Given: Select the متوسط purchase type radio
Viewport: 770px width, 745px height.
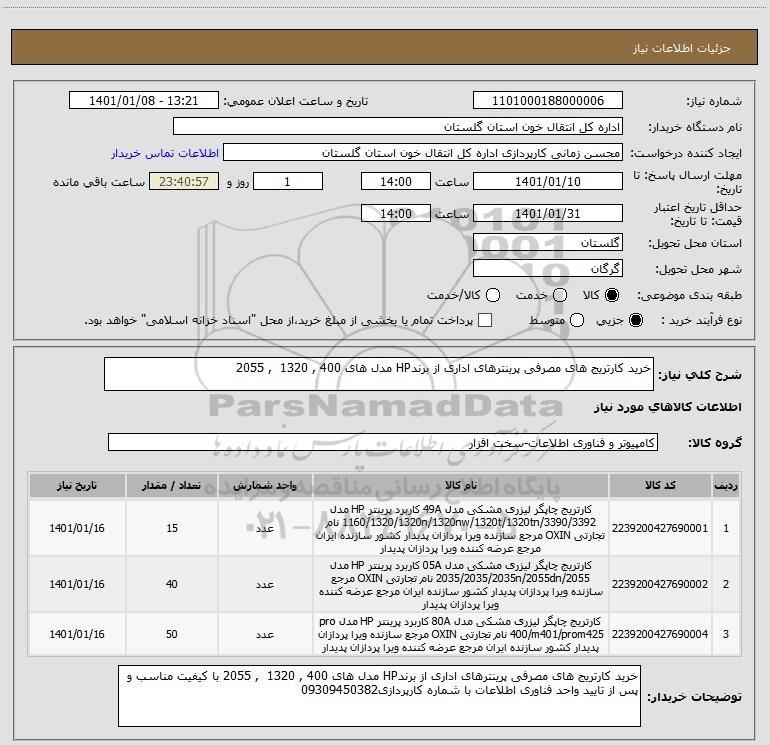Looking at the screenshot, I should click(577, 320).
